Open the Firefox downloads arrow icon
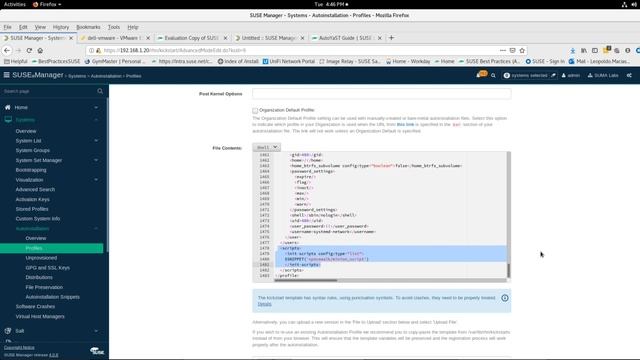The width and height of the screenshot is (640, 360). click(x=573, y=50)
